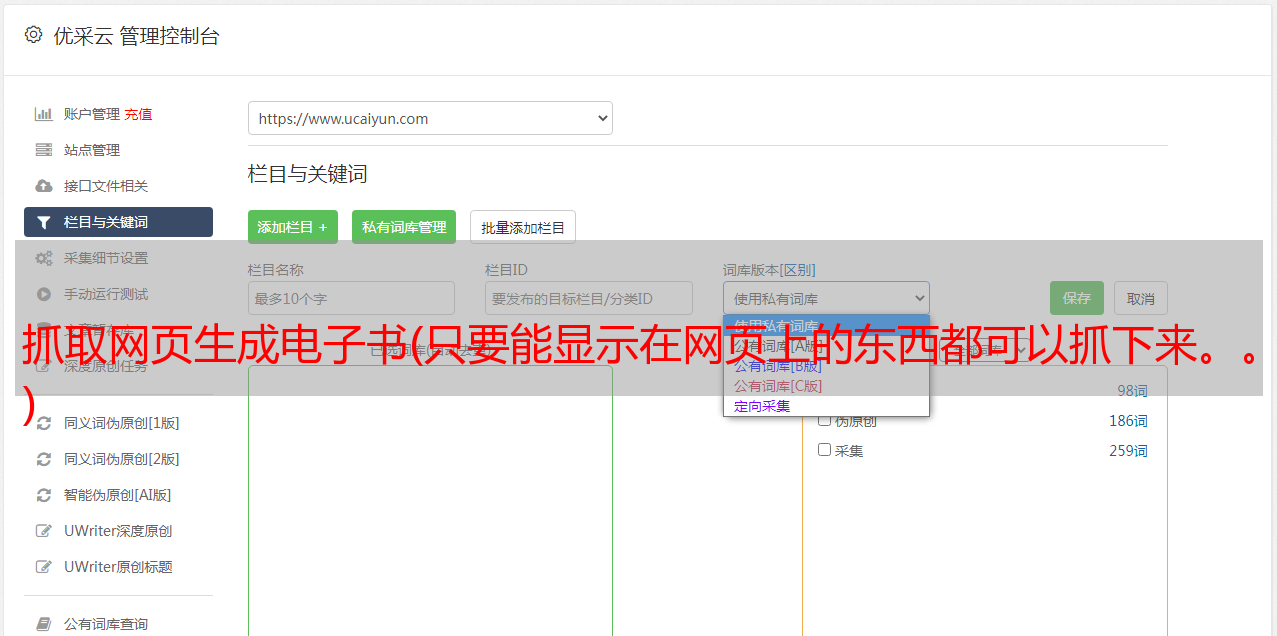The image size is (1277, 636).
Task: Click the book icon for 公有词库查询
Action: 44,624
